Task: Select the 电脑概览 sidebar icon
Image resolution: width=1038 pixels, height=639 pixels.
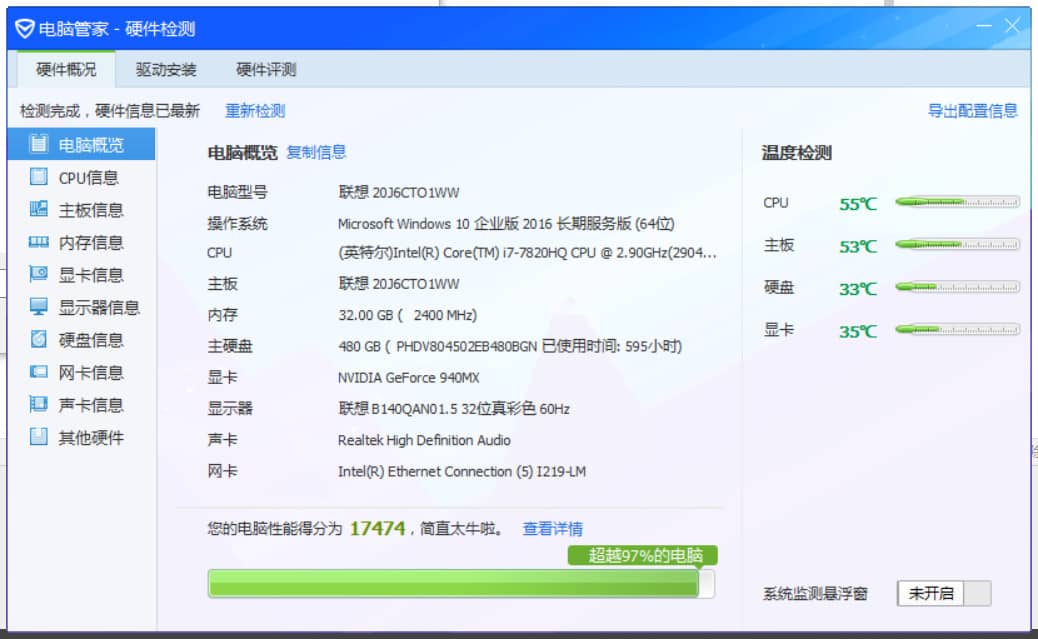Action: tap(39, 144)
